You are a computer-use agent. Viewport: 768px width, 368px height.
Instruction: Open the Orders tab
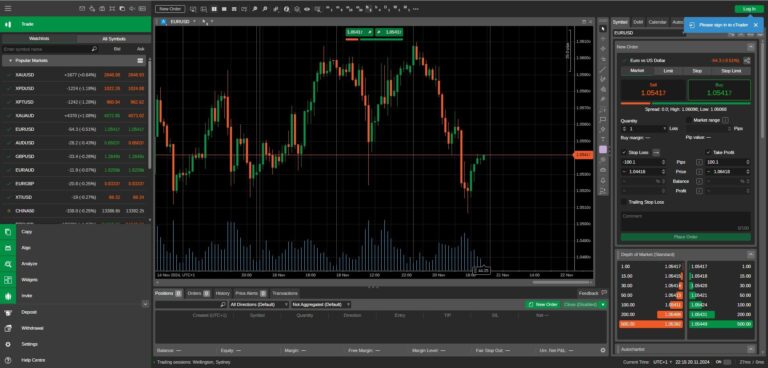[x=198, y=293]
